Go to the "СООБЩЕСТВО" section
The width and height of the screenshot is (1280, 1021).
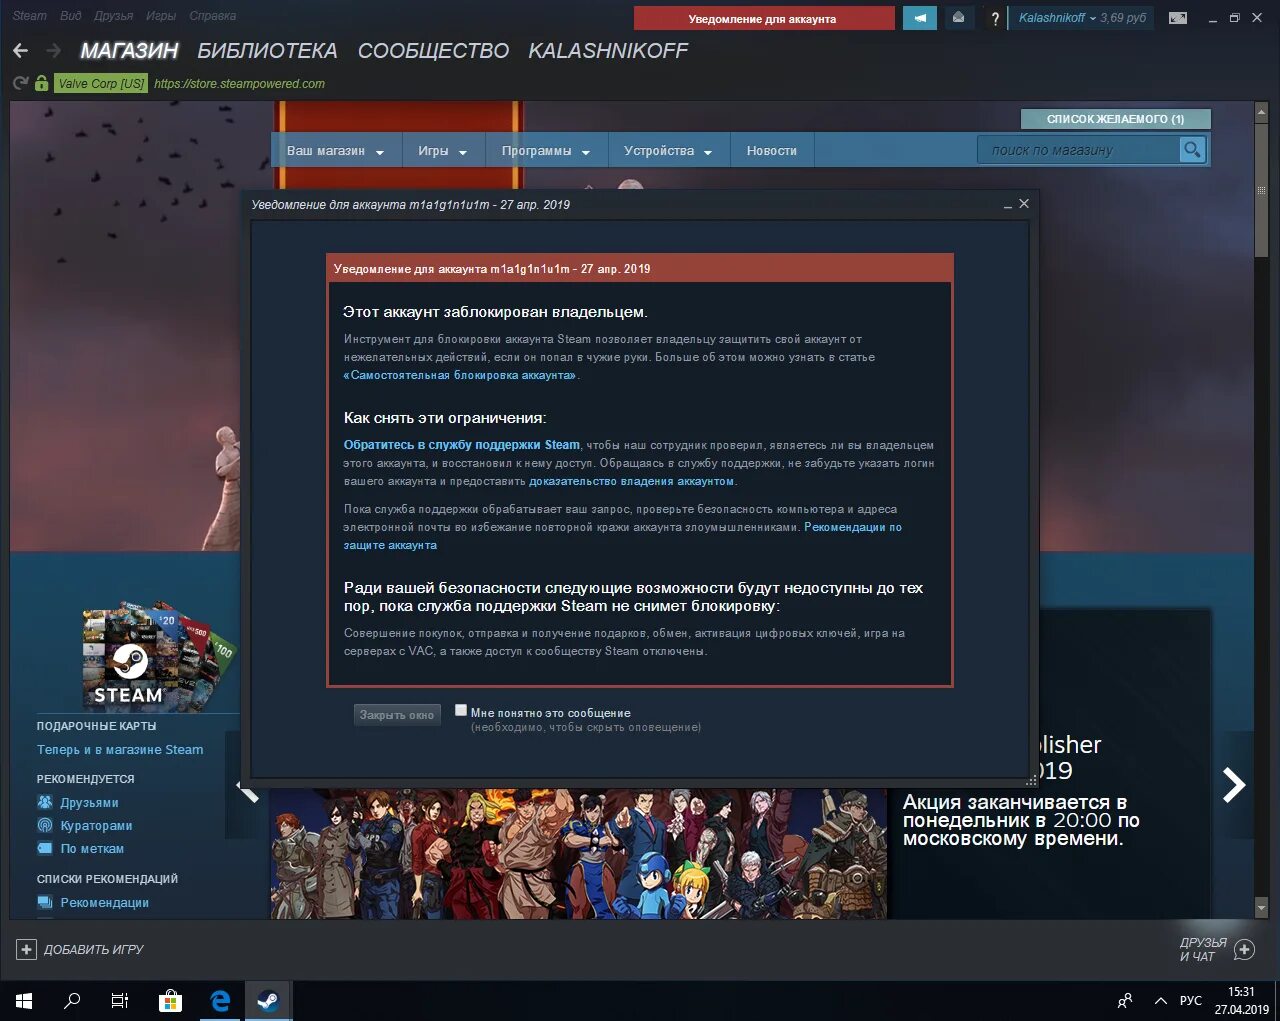(x=433, y=51)
